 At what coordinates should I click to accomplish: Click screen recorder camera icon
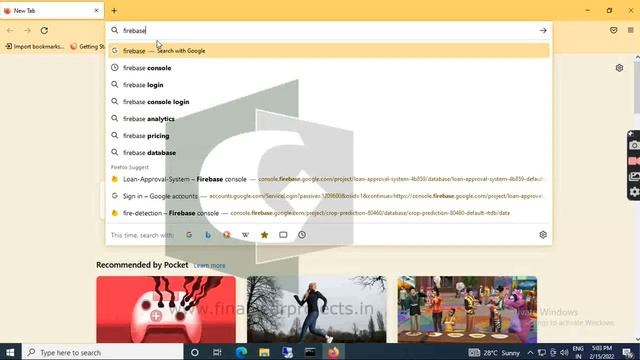(x=634, y=145)
